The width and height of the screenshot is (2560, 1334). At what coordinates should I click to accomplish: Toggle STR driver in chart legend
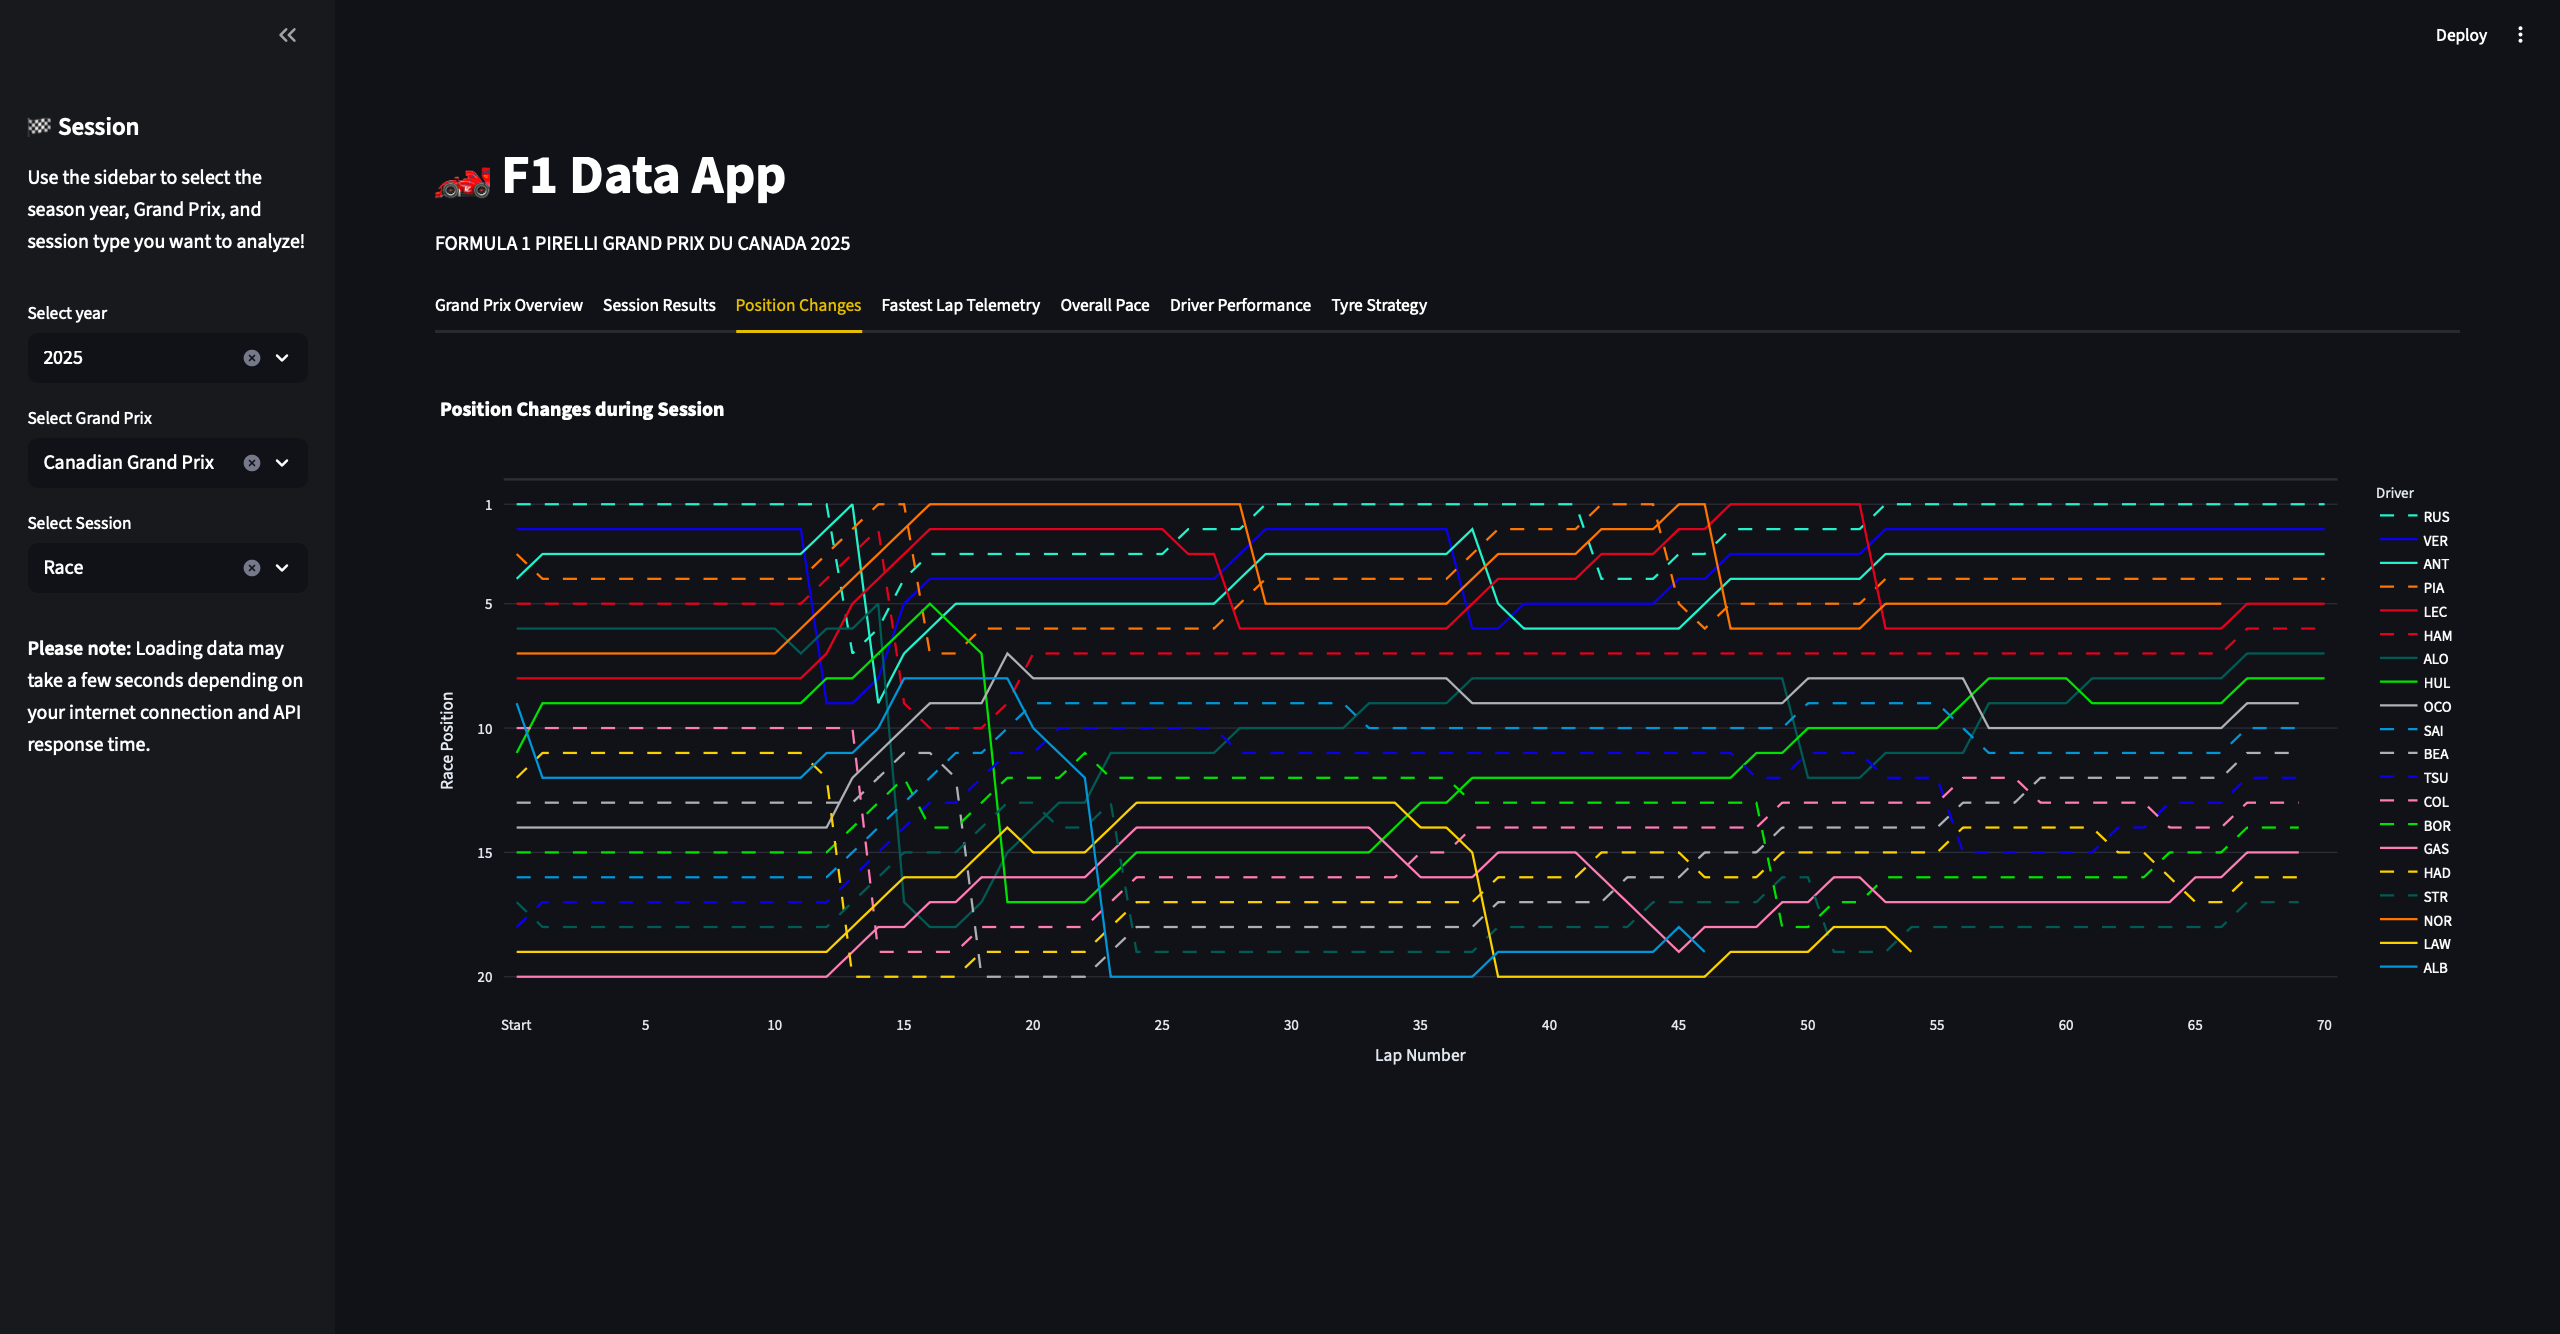tap(2415, 897)
